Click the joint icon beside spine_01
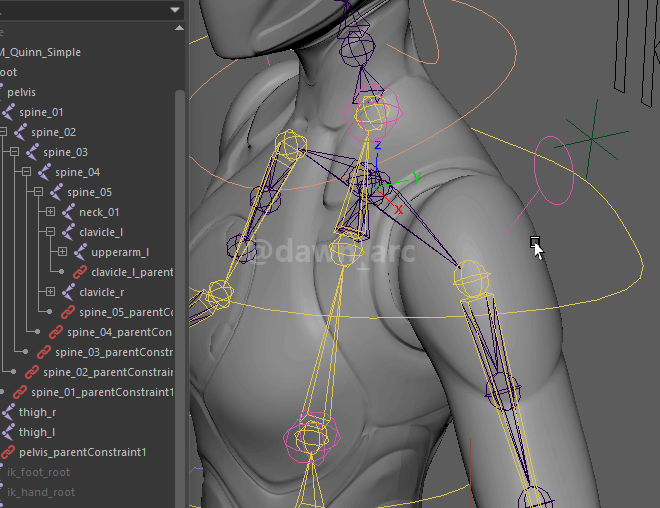The image size is (660, 508). point(8,112)
